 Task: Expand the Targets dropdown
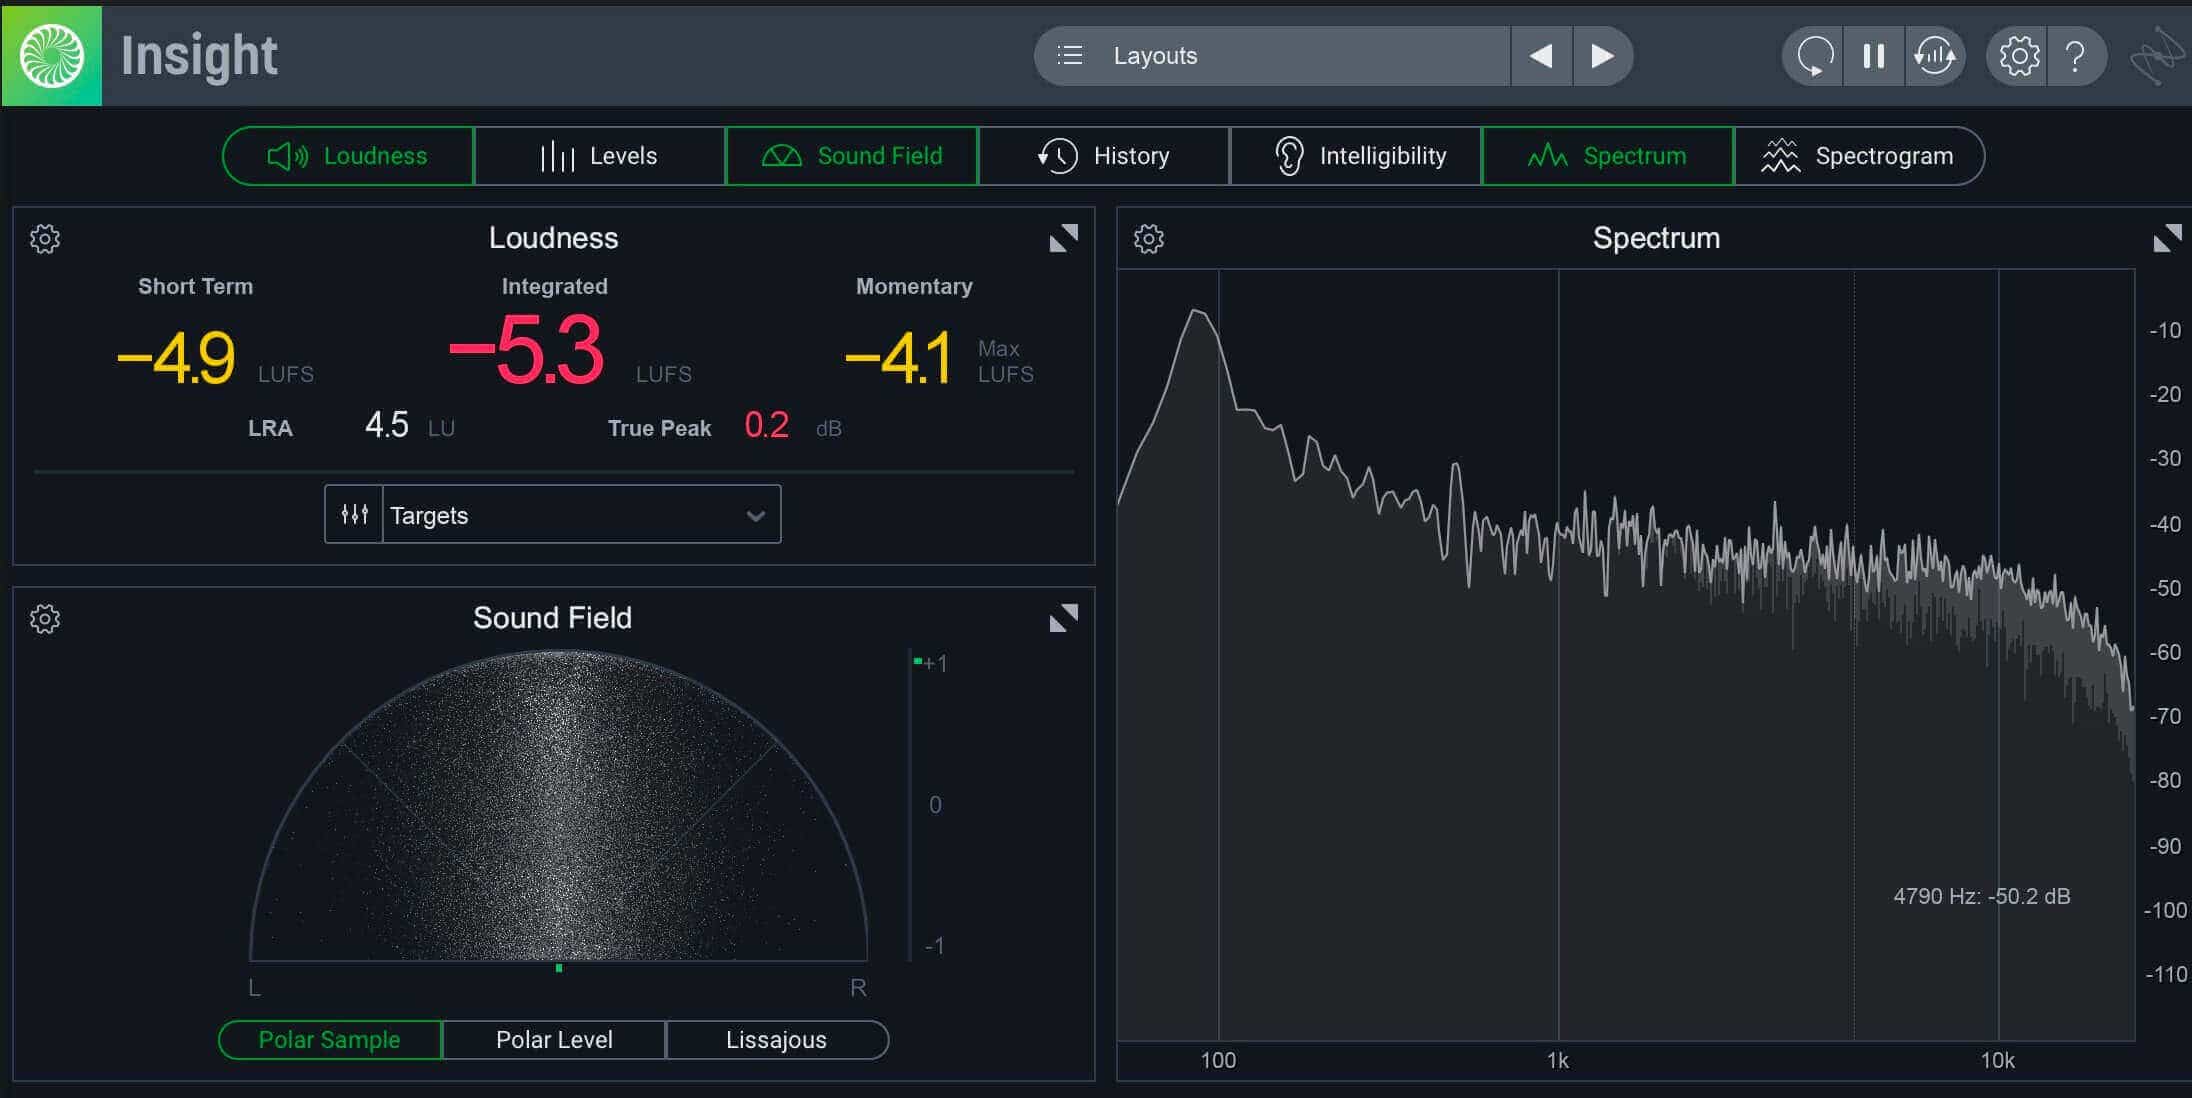click(581, 514)
